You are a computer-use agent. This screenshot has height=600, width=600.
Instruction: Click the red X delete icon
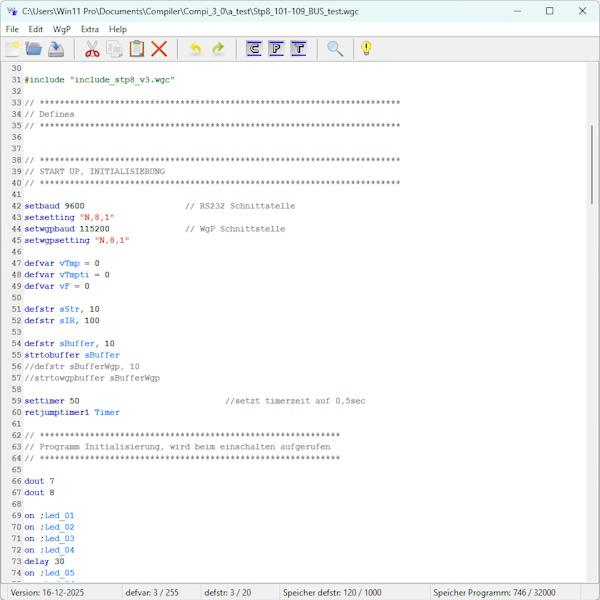pyautogui.click(x=158, y=49)
